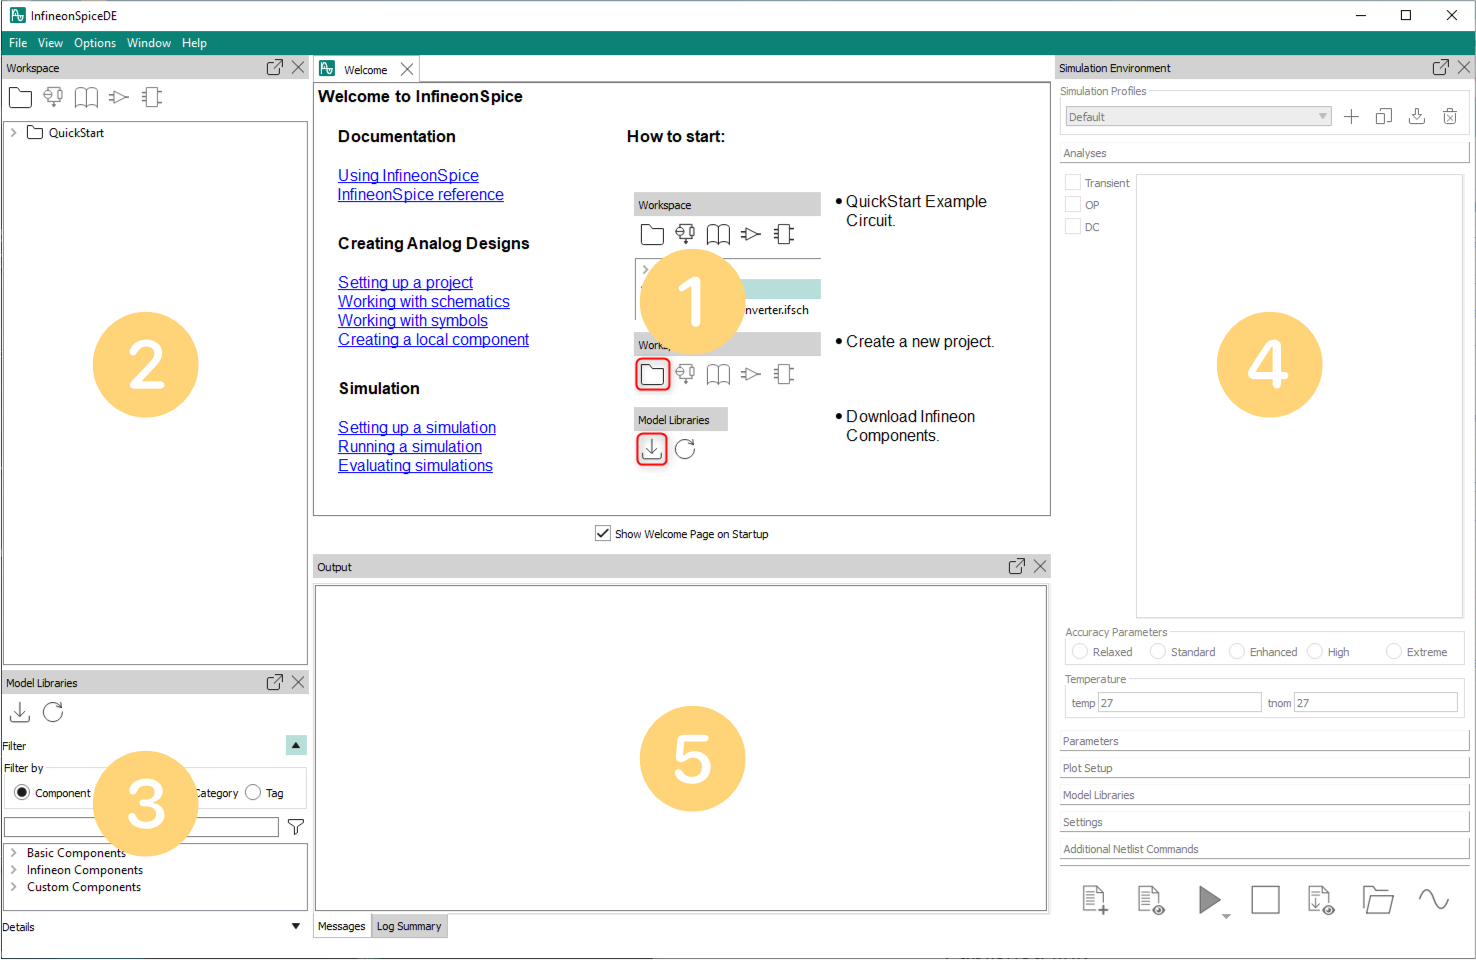The width and height of the screenshot is (1476, 960).
Task: Switch to the Log Summary tab
Action: 409,926
